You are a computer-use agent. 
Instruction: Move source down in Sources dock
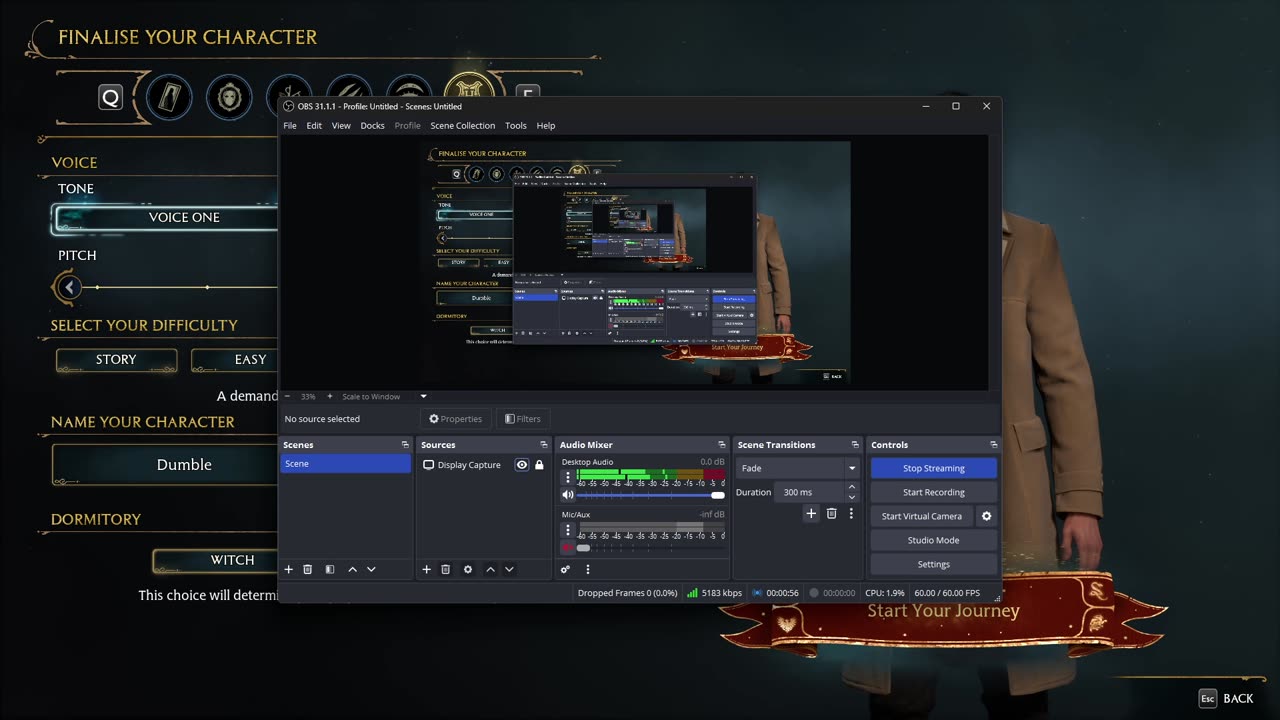click(x=509, y=569)
